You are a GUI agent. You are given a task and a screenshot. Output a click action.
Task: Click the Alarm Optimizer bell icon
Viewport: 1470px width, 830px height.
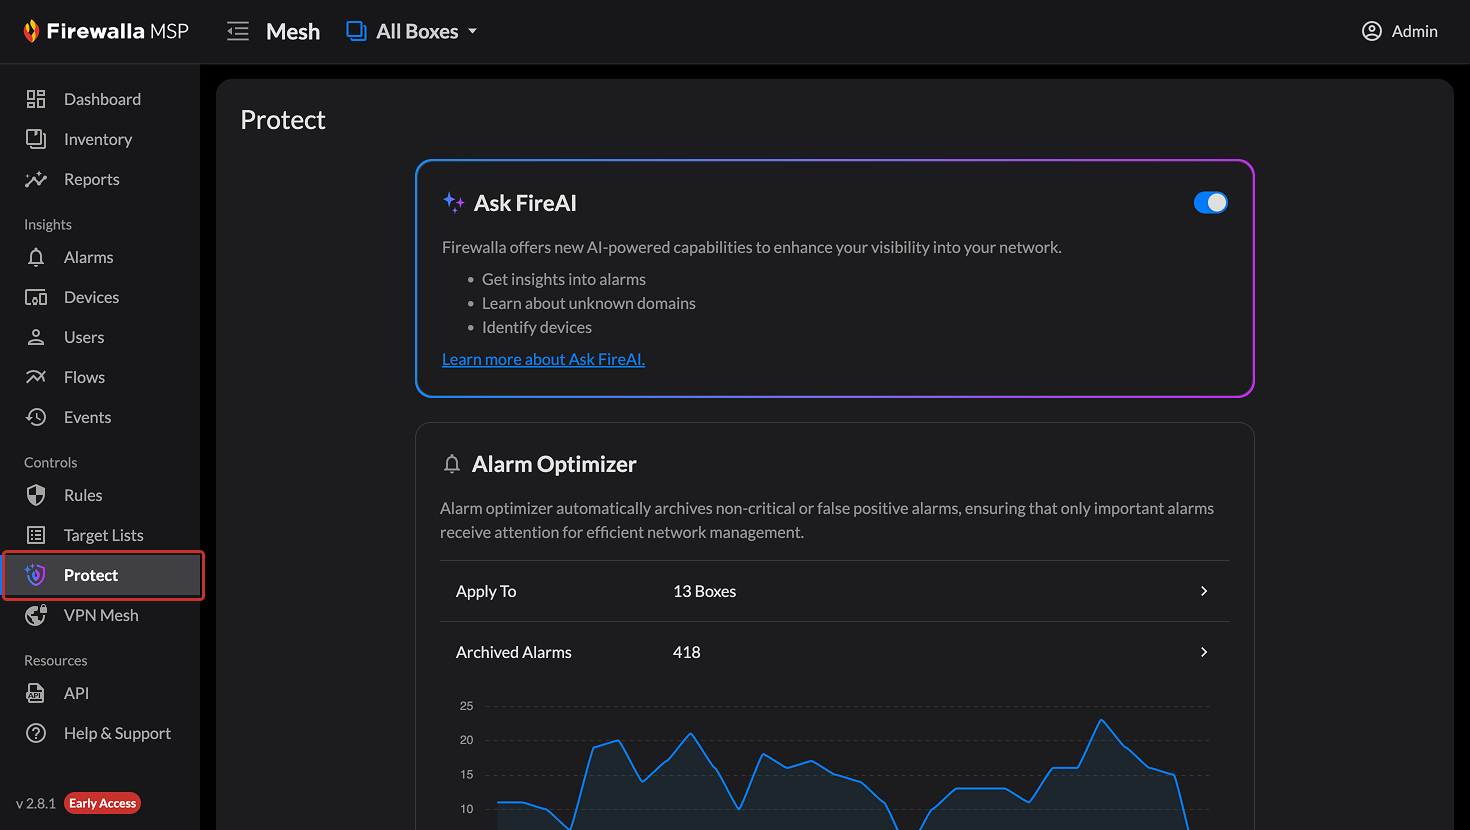click(452, 464)
